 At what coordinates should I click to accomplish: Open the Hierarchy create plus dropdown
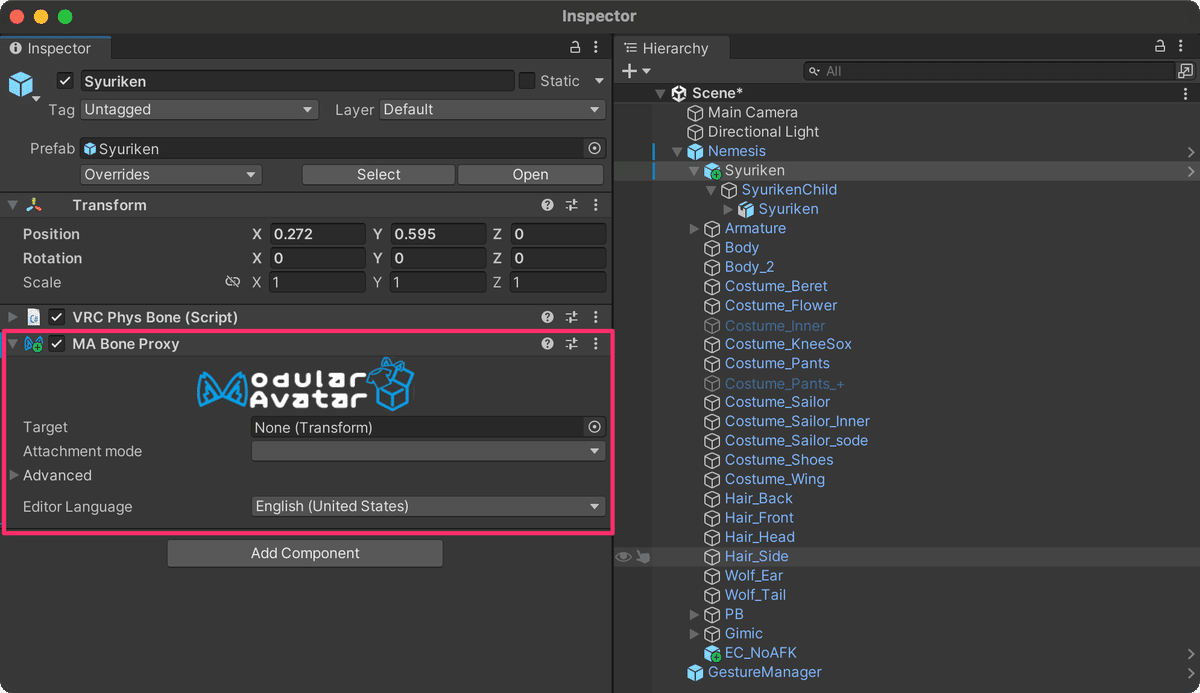click(636, 71)
